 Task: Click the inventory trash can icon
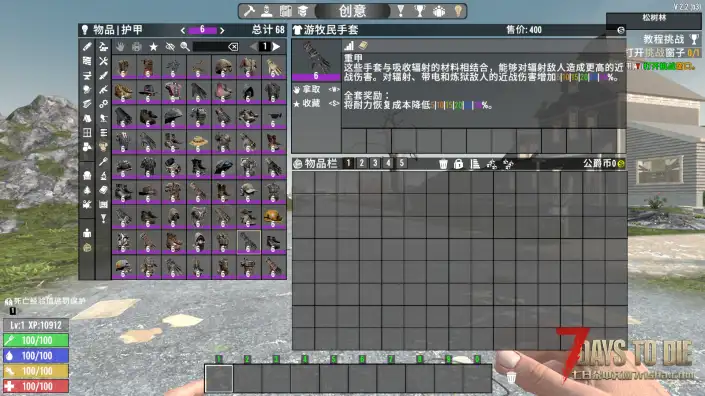pyautogui.click(x=443, y=164)
